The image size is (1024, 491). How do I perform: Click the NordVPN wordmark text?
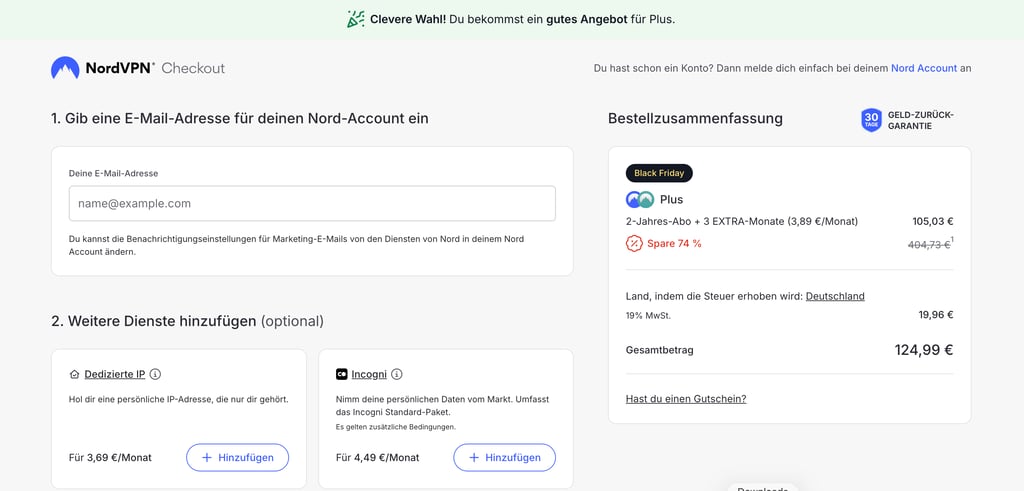[x=120, y=68]
